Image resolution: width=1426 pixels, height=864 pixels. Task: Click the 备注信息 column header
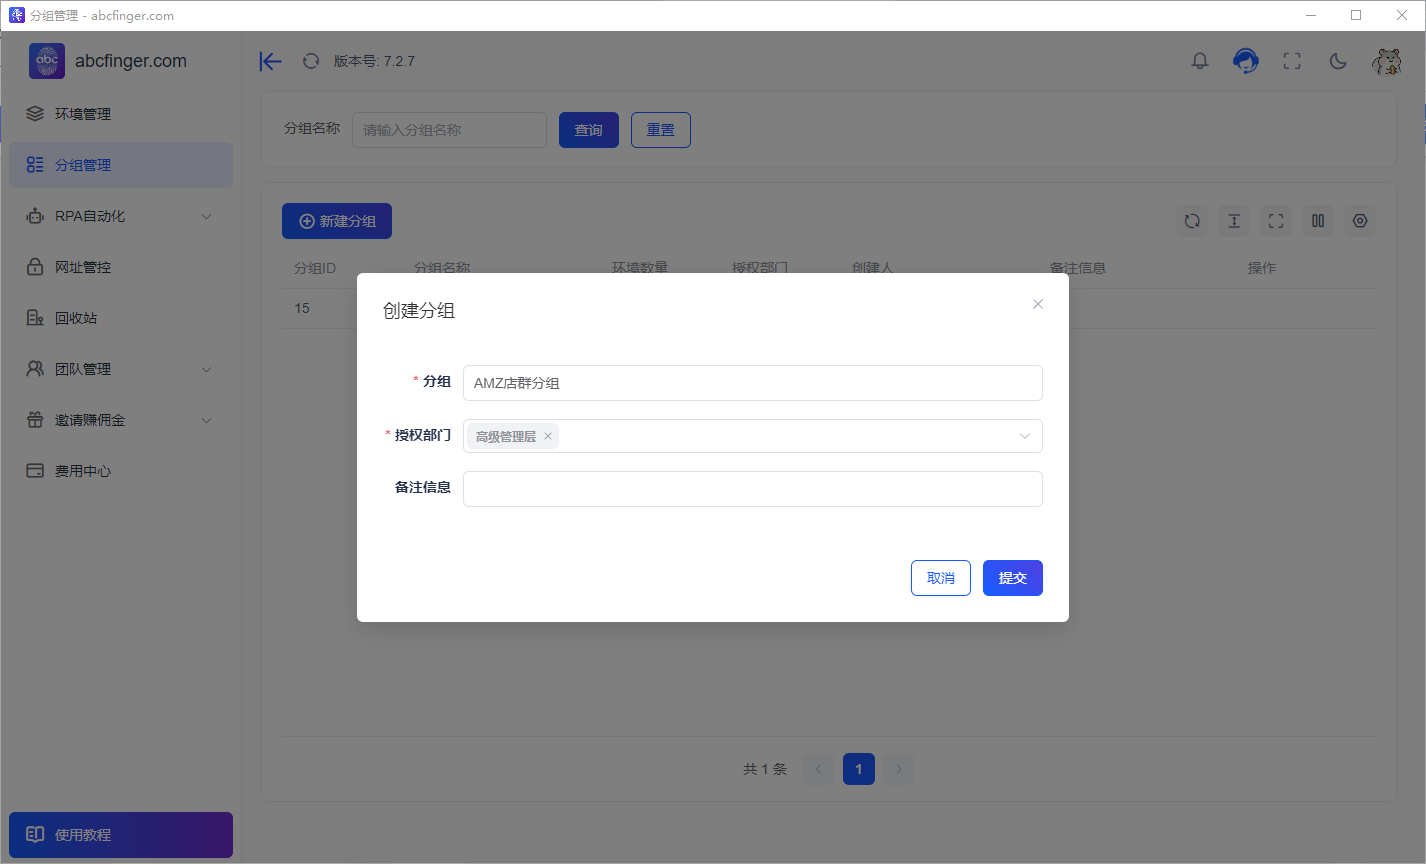coord(1078,268)
